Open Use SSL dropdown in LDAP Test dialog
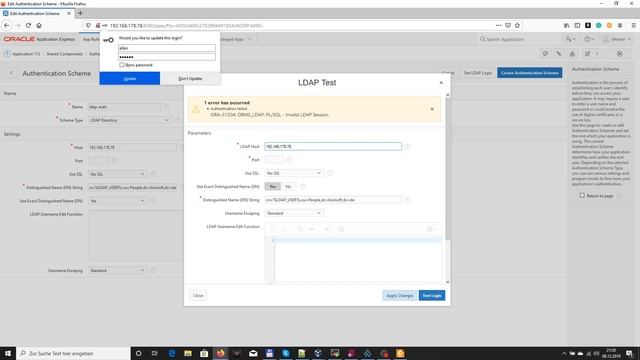The image size is (640, 360). [294, 173]
